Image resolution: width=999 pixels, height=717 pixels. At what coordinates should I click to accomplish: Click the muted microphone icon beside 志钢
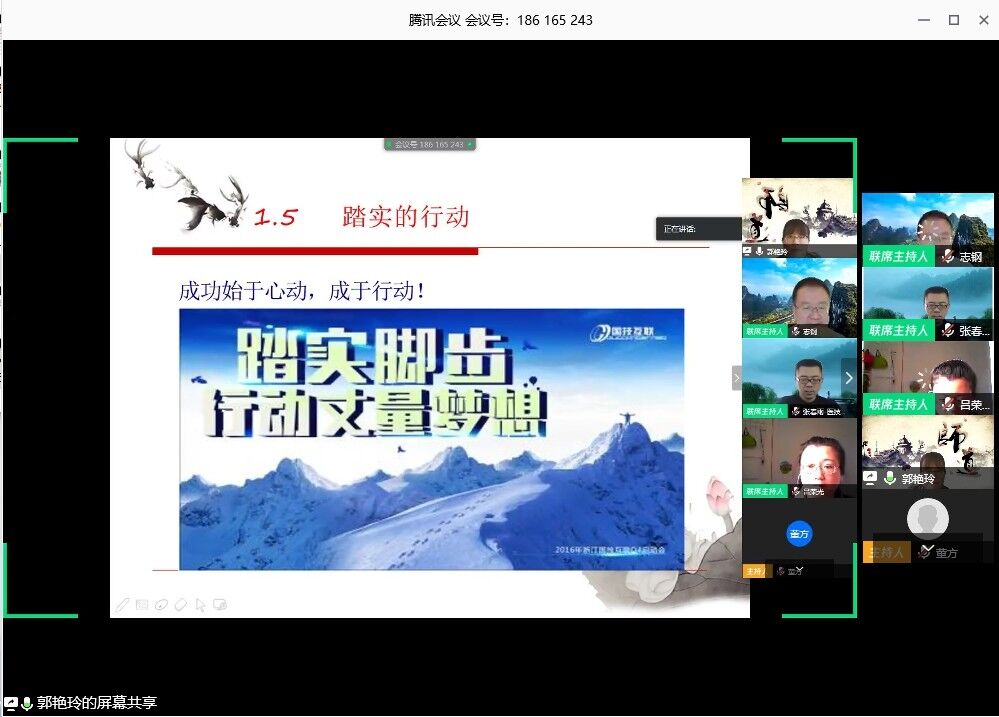coord(947,257)
